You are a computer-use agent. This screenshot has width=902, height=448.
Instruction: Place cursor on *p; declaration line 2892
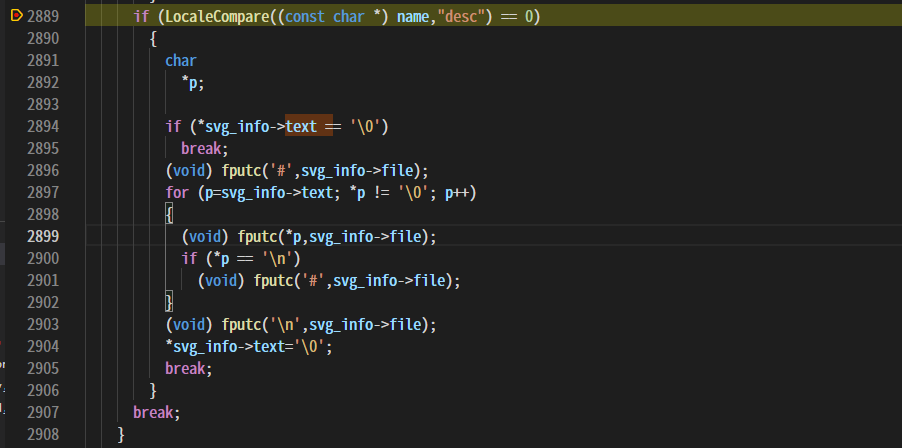pos(193,82)
